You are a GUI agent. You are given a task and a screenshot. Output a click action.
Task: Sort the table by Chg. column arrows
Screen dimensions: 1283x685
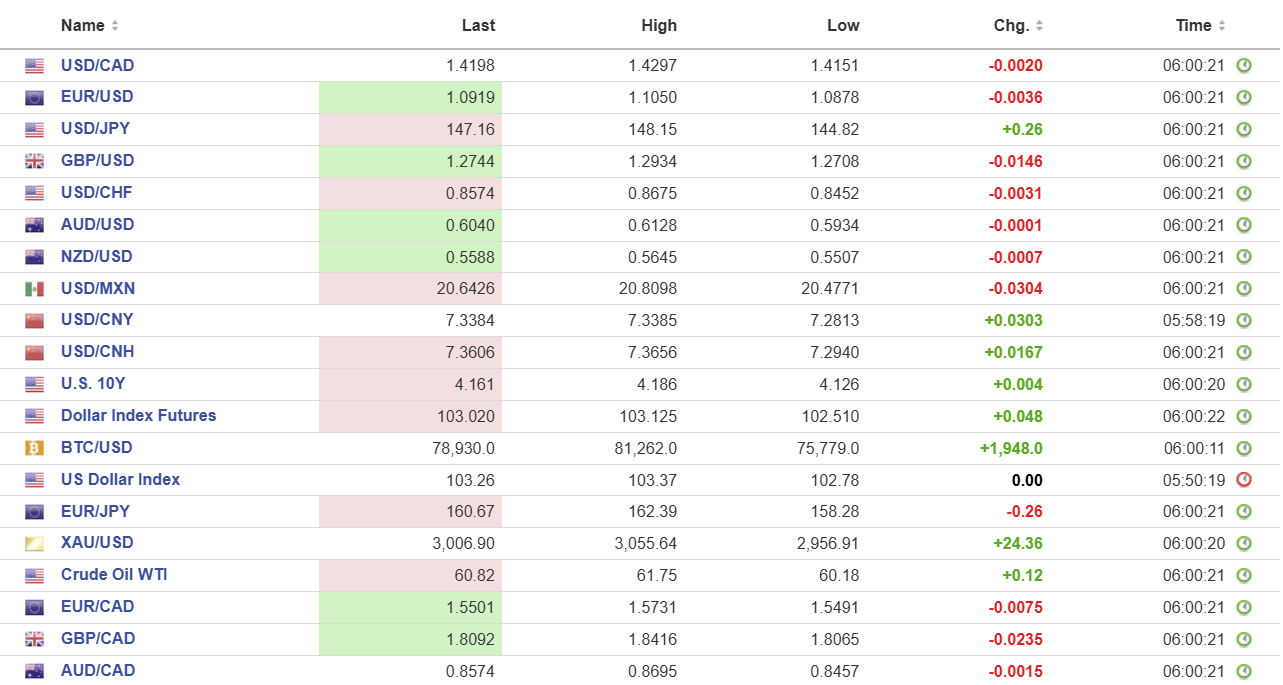(1039, 26)
